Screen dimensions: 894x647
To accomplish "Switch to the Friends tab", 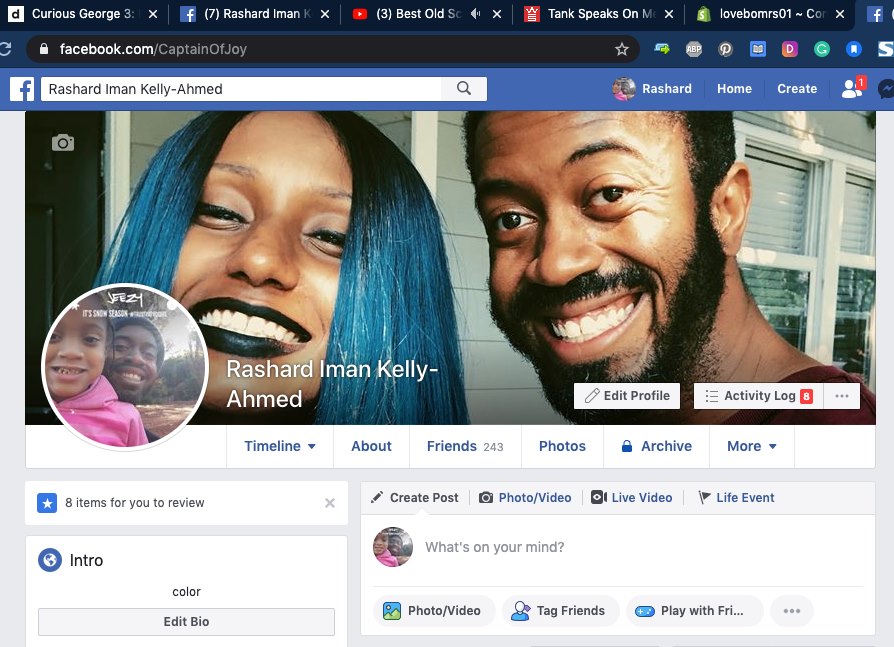I will (464, 446).
